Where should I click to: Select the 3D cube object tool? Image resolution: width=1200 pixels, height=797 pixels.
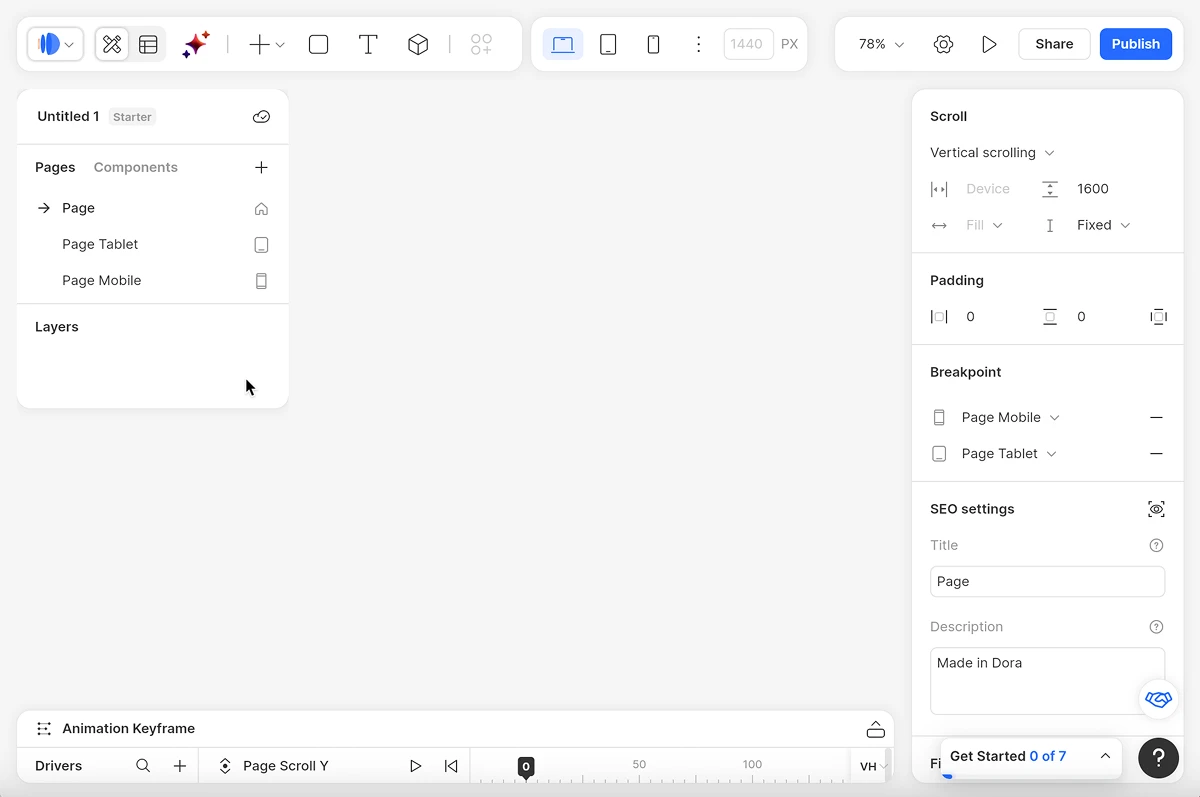[x=418, y=44]
